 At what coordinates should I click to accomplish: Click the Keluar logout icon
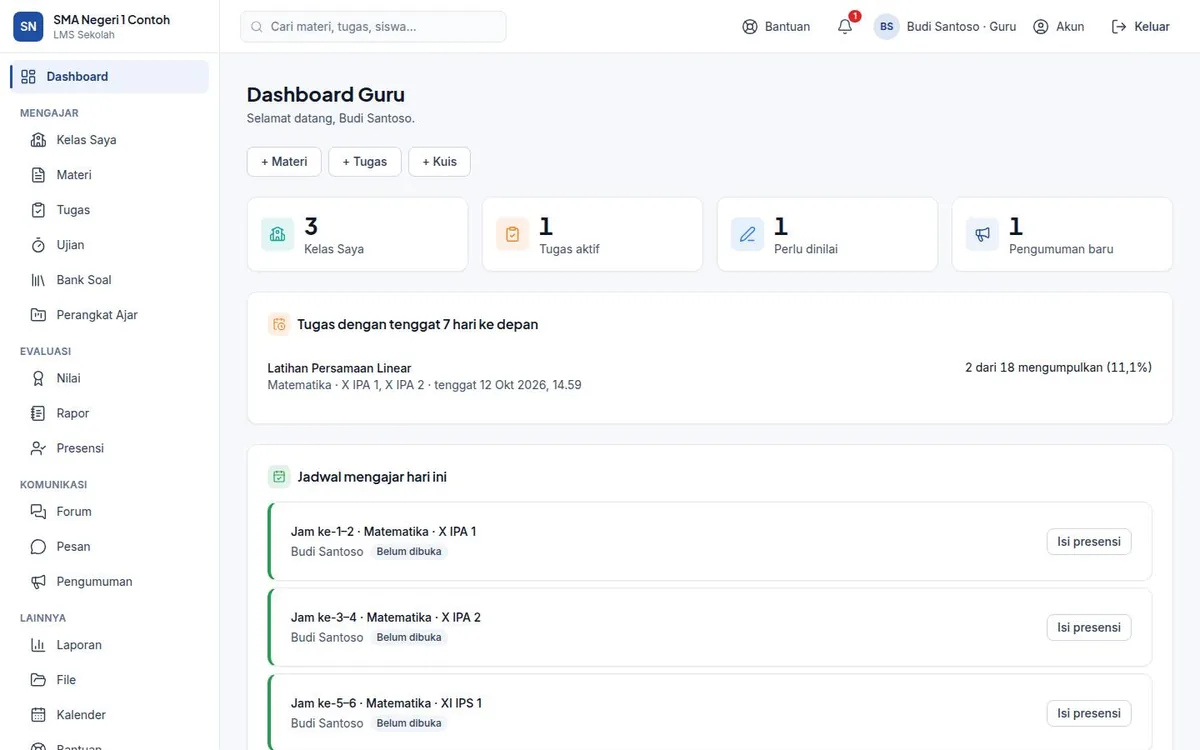point(1119,27)
